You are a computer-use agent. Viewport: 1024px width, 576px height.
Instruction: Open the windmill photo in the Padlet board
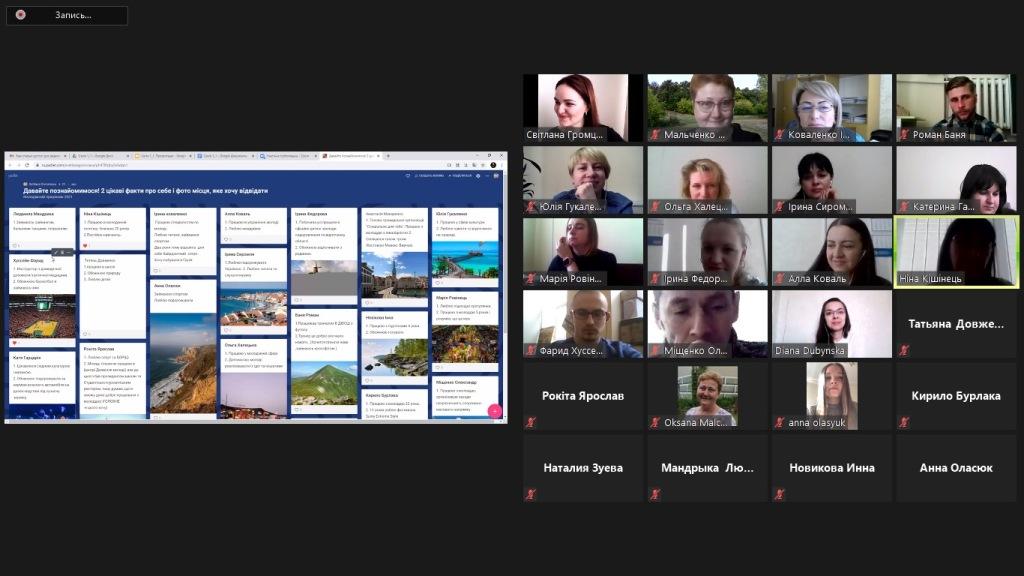tap(324, 278)
